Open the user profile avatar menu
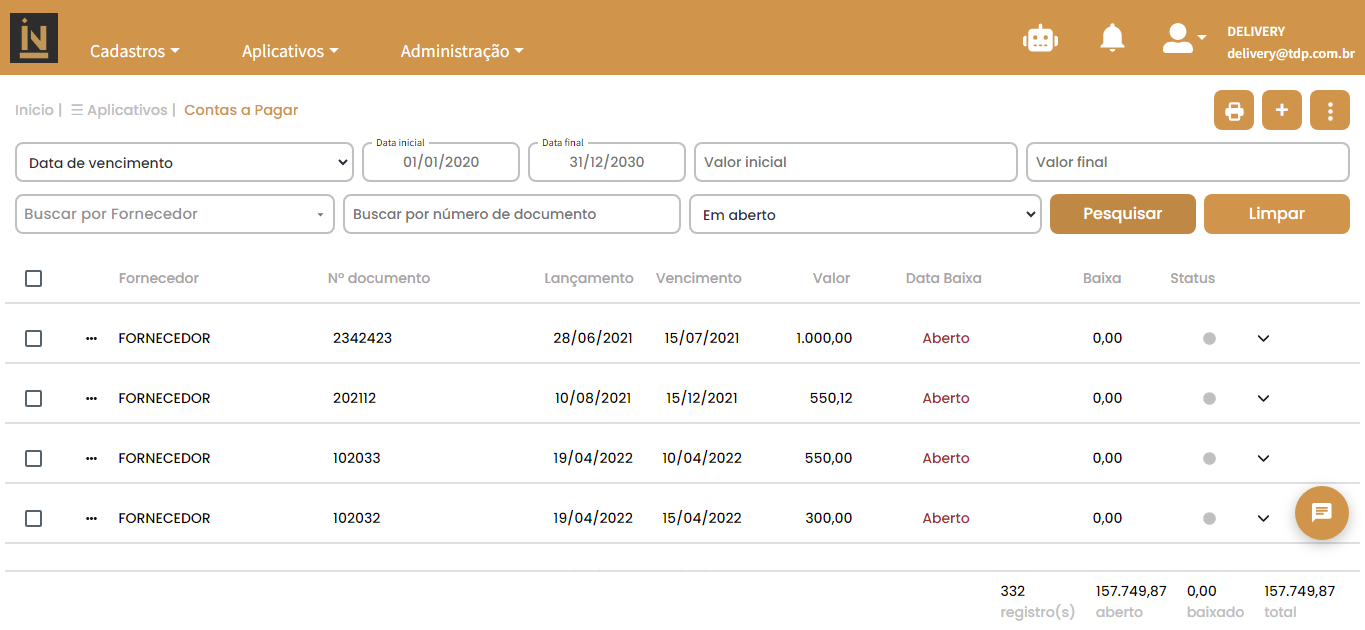 [x=1184, y=38]
